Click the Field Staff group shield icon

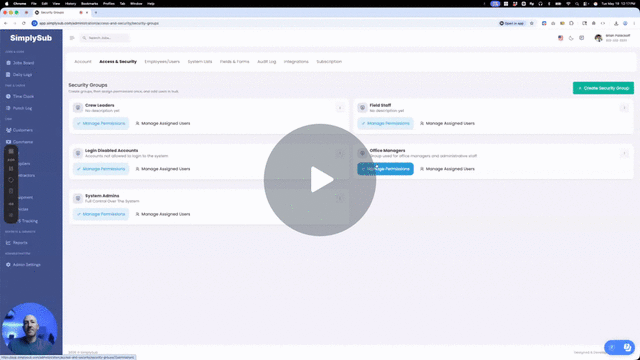coord(362,108)
